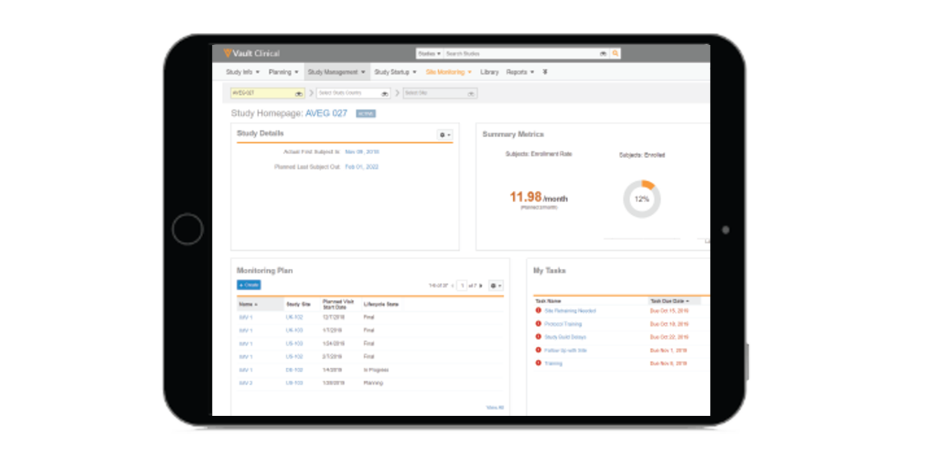Open the Library tab
Image resolution: width=930 pixels, height=470 pixels.
489,72
